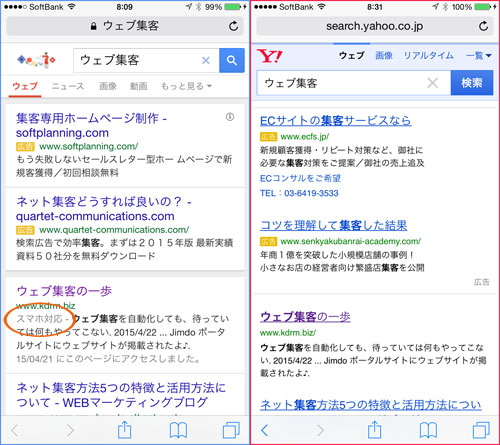The width and height of the screenshot is (500, 445).
Task: Tap www.softplanning.com/ URL text
Action: pos(89,146)
